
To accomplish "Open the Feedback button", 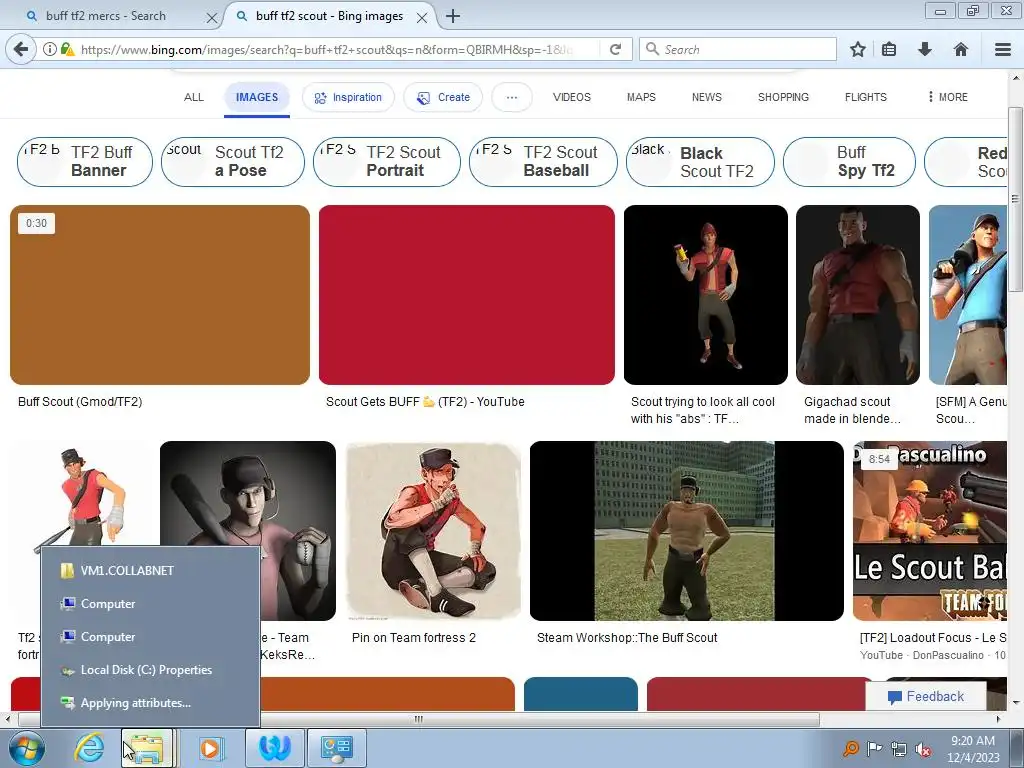I will [x=925, y=697].
